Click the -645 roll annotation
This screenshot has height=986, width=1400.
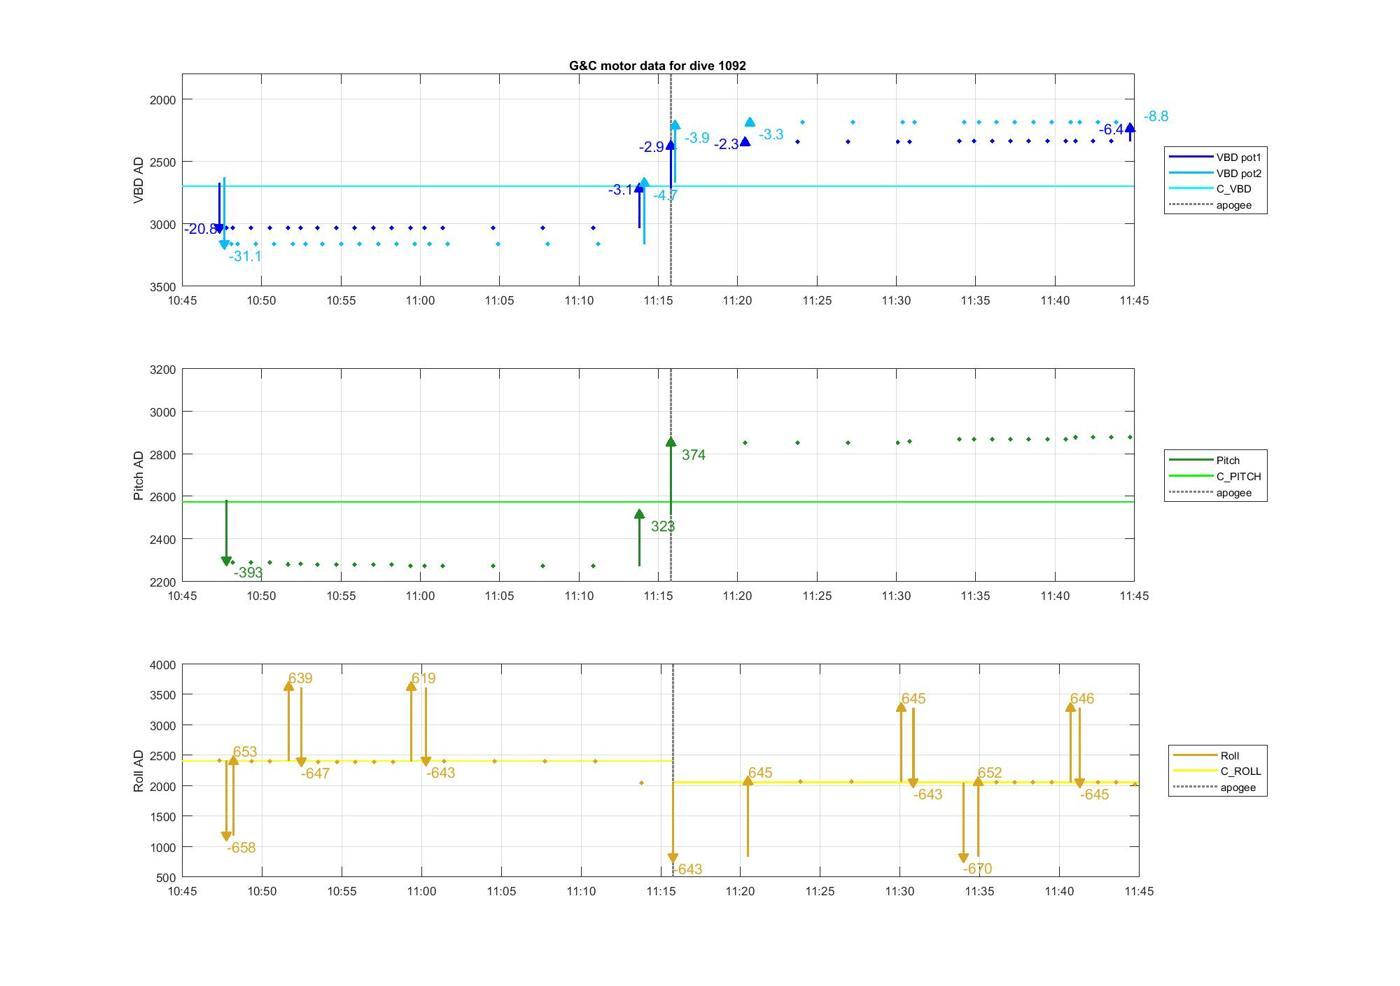(1094, 795)
